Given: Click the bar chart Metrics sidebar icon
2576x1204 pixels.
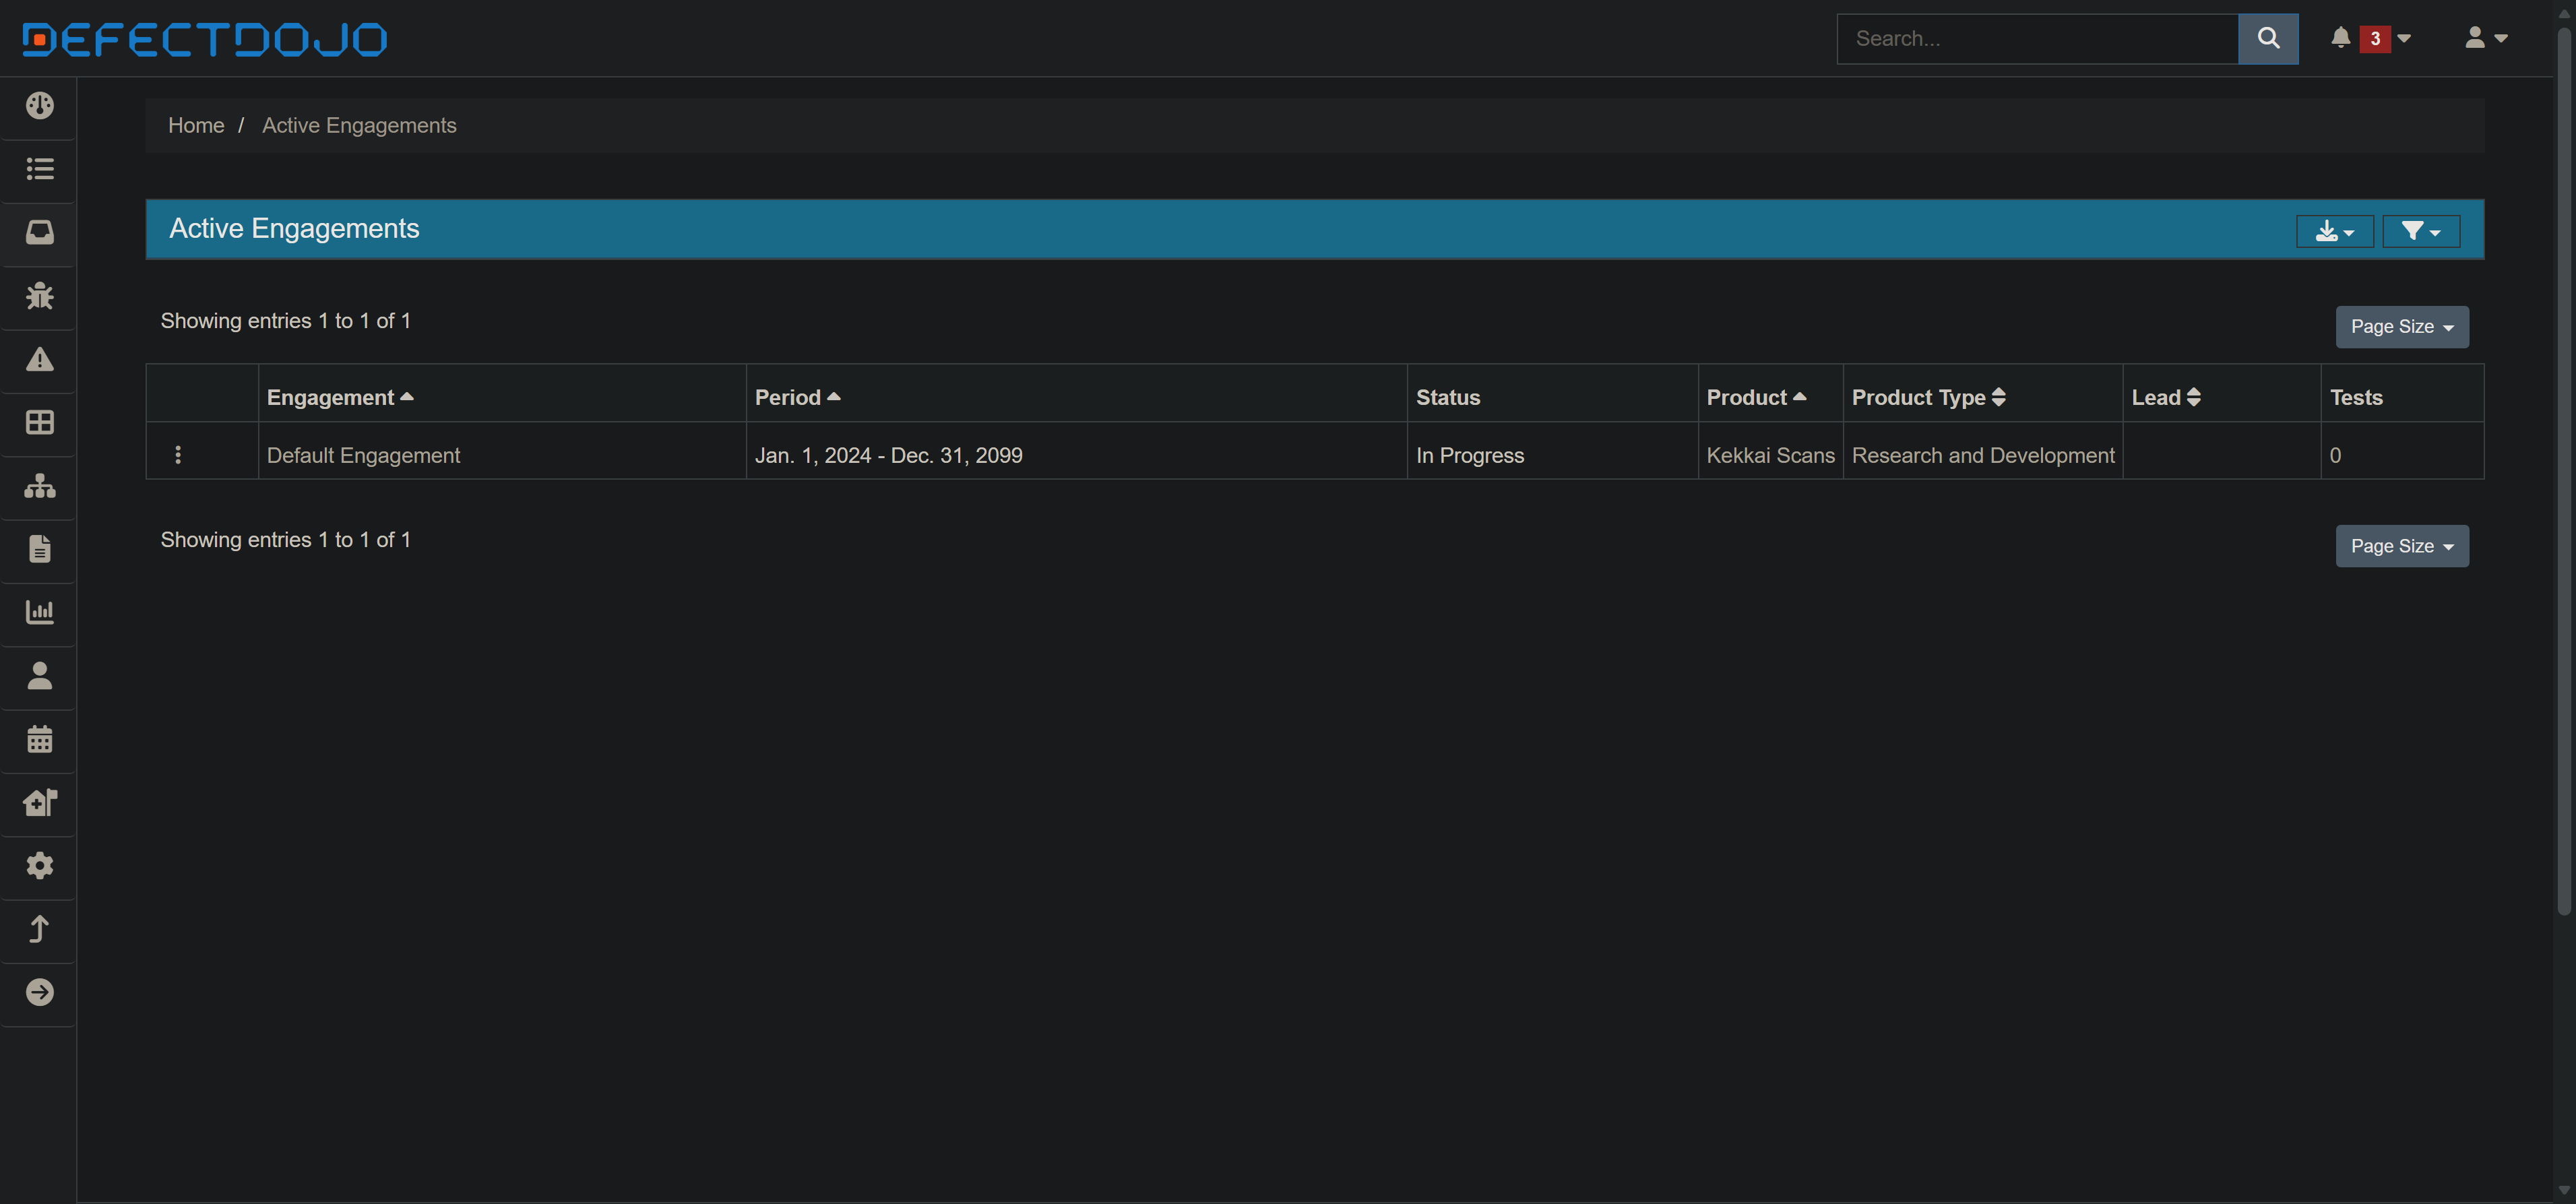Looking at the screenshot, I should tap(39, 612).
